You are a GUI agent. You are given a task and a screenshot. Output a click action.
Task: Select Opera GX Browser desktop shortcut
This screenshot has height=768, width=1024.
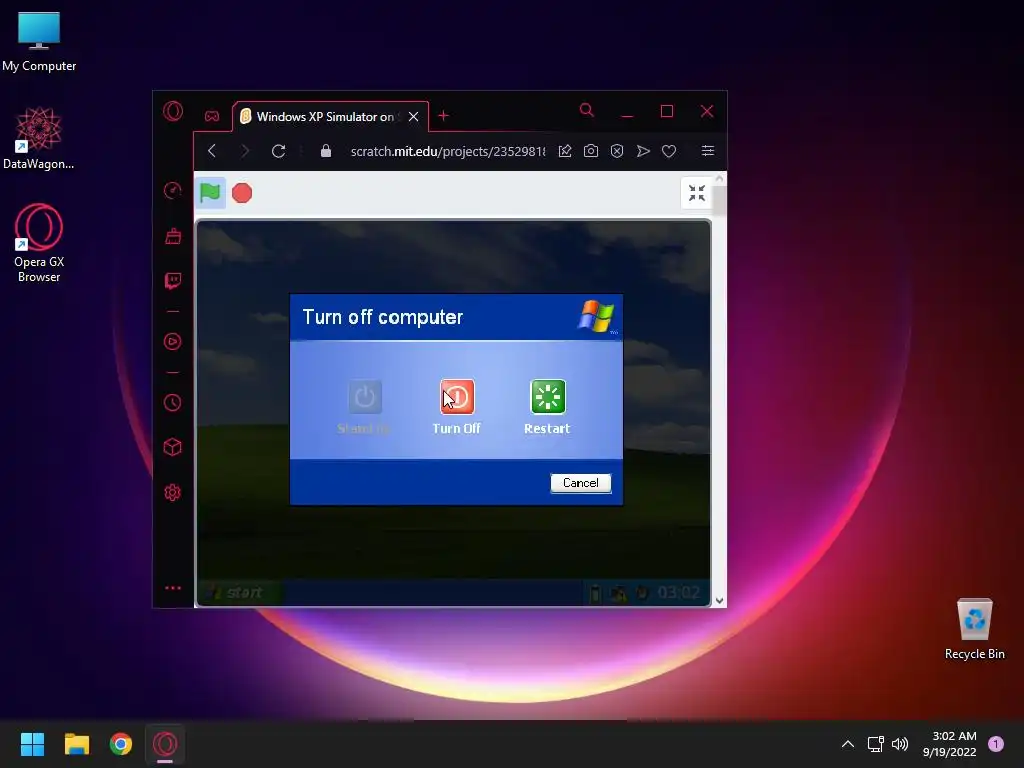point(39,243)
